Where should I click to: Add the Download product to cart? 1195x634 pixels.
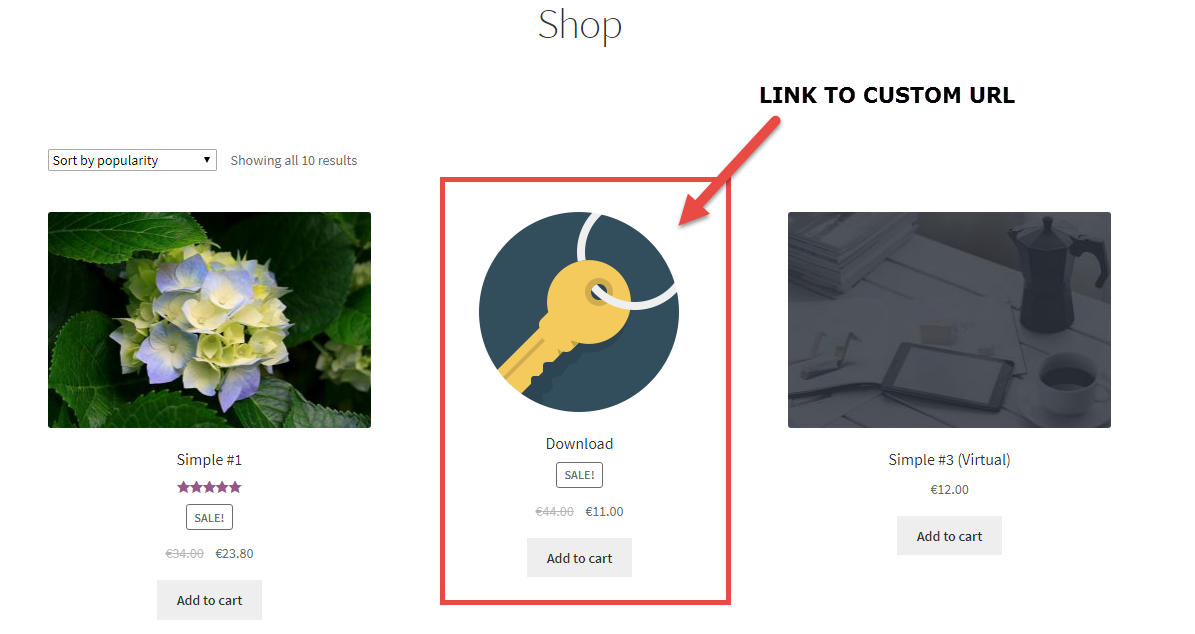pos(579,558)
